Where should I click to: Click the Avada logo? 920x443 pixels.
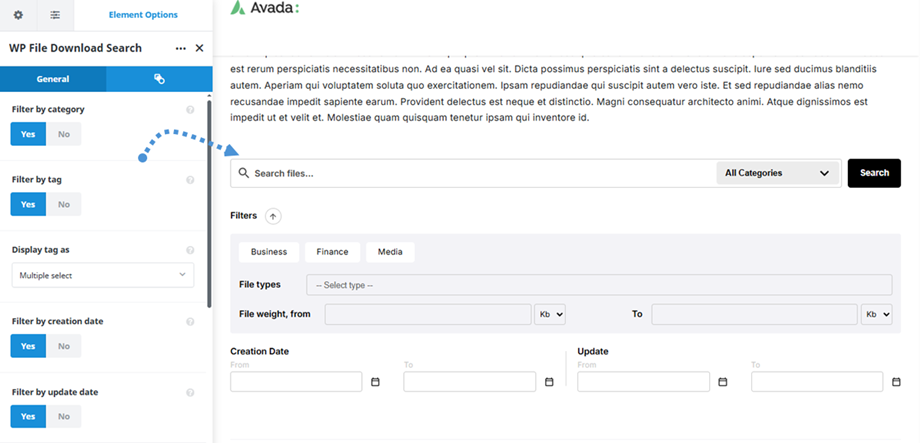(x=265, y=8)
